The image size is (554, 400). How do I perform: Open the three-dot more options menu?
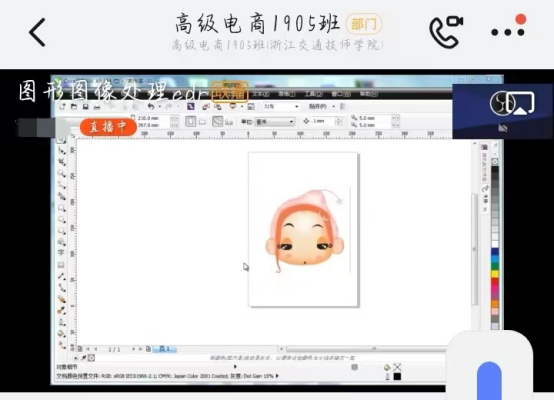pyautogui.click(x=508, y=32)
